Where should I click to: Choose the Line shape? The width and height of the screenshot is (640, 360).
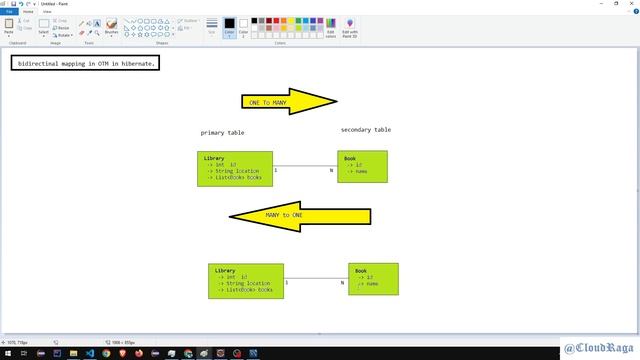coord(127,21)
